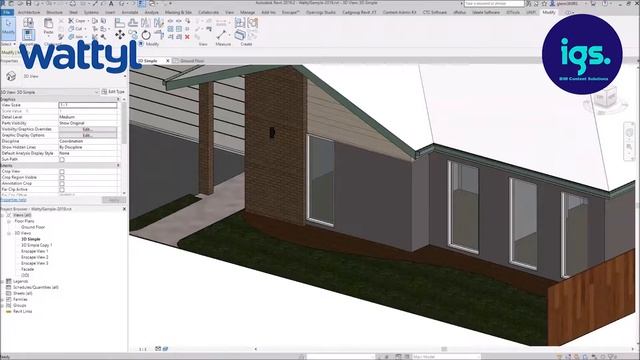Viewport: 640px width, 360px height.
Task: Click the Offset tool icon
Action: pos(133,23)
